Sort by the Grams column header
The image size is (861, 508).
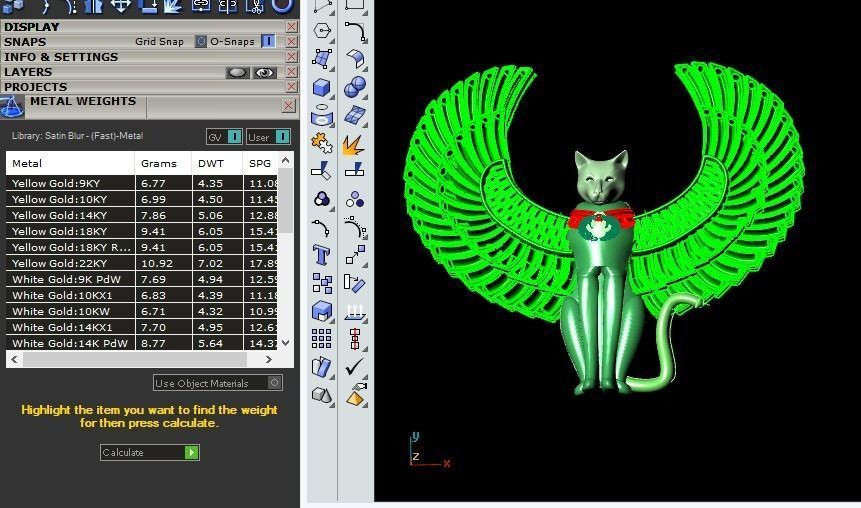pos(164,164)
